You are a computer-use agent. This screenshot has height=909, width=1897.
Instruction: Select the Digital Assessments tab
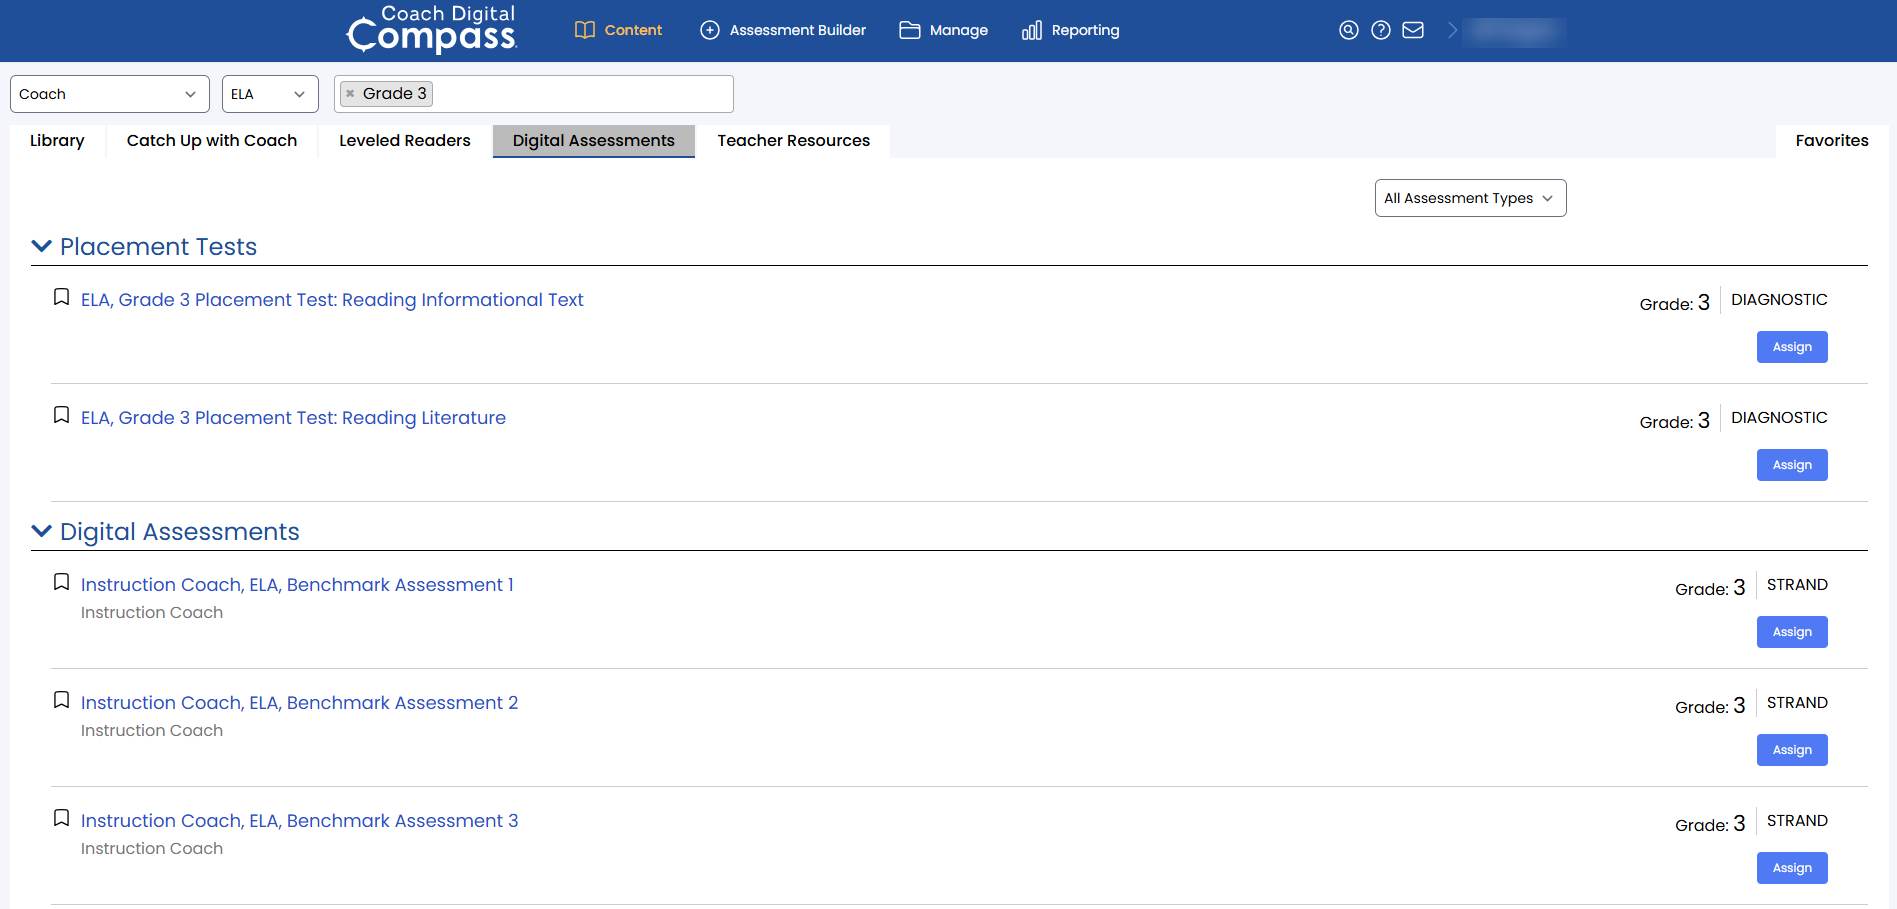[x=594, y=141]
